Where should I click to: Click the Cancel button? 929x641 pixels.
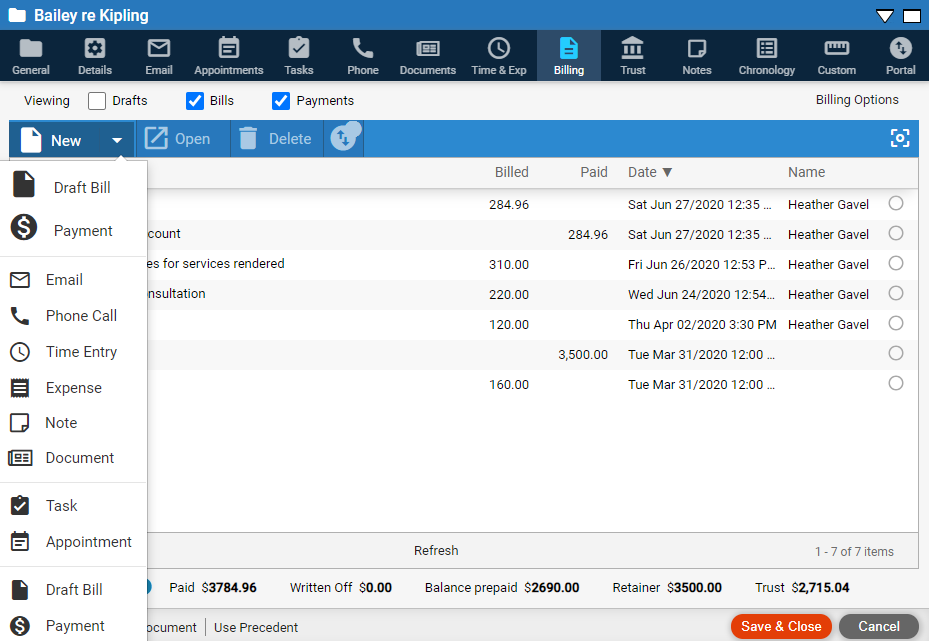[x=878, y=627]
